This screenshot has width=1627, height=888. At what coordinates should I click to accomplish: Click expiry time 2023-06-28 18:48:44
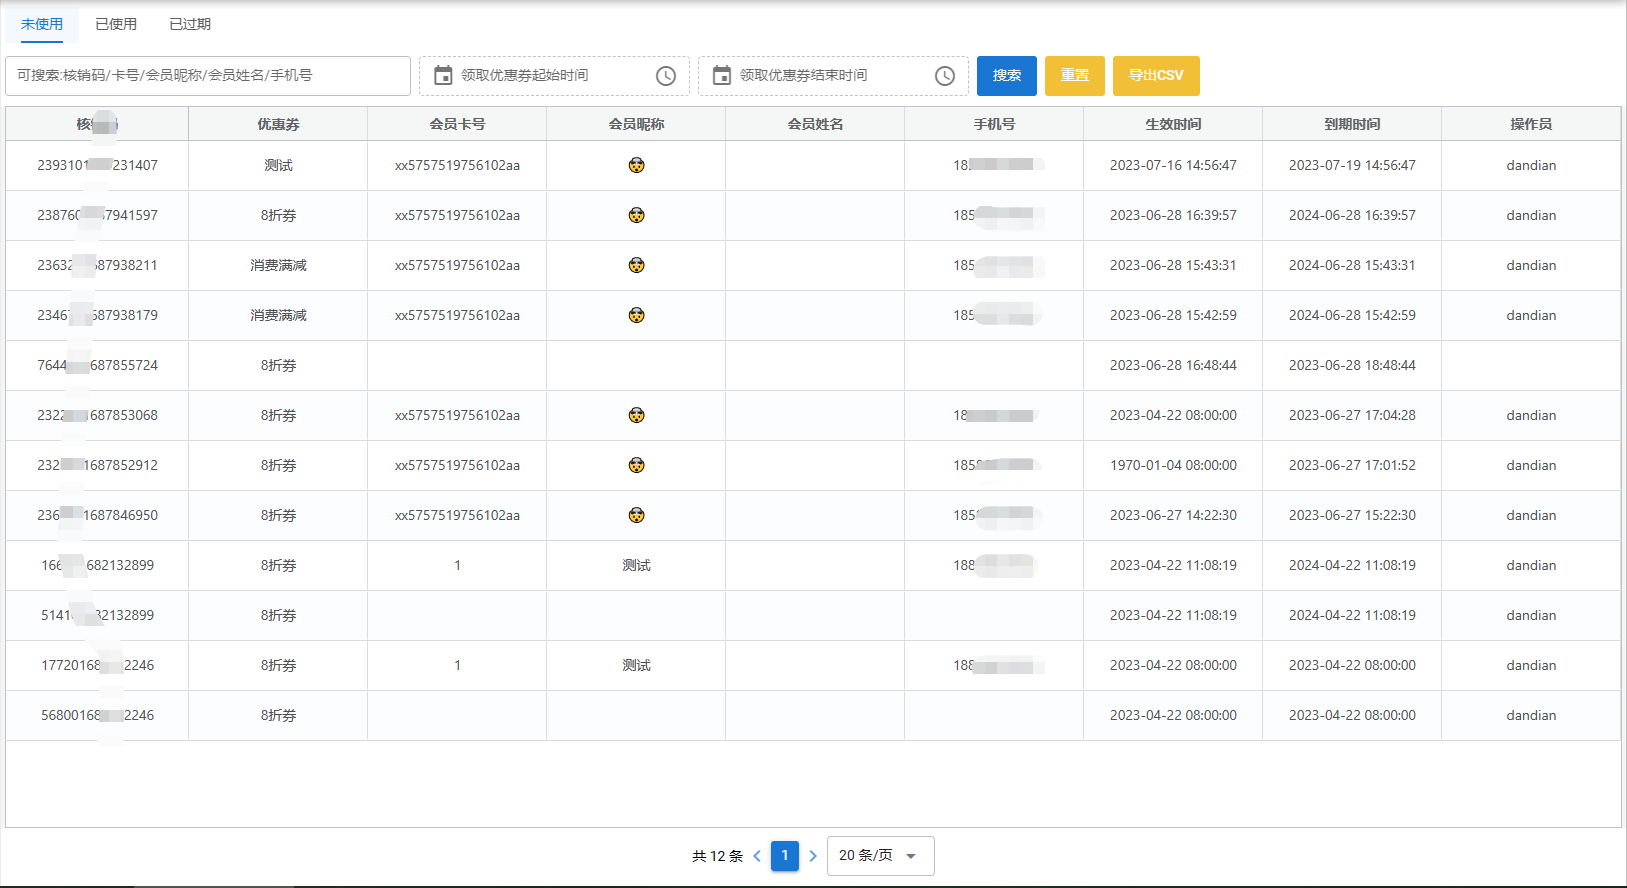click(x=1352, y=365)
